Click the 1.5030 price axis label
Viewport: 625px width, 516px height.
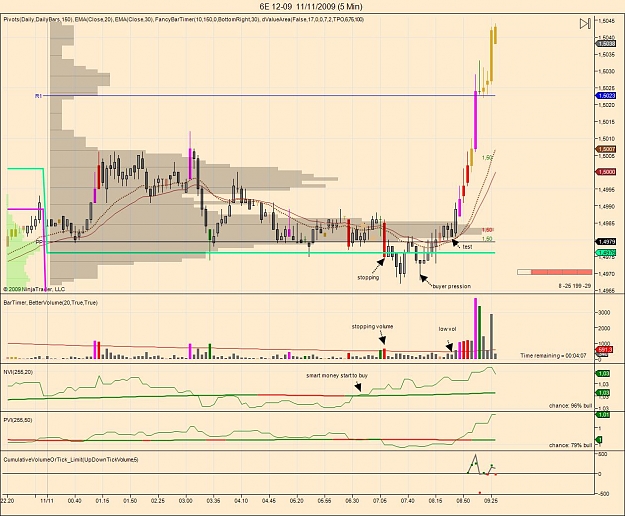coord(606,71)
